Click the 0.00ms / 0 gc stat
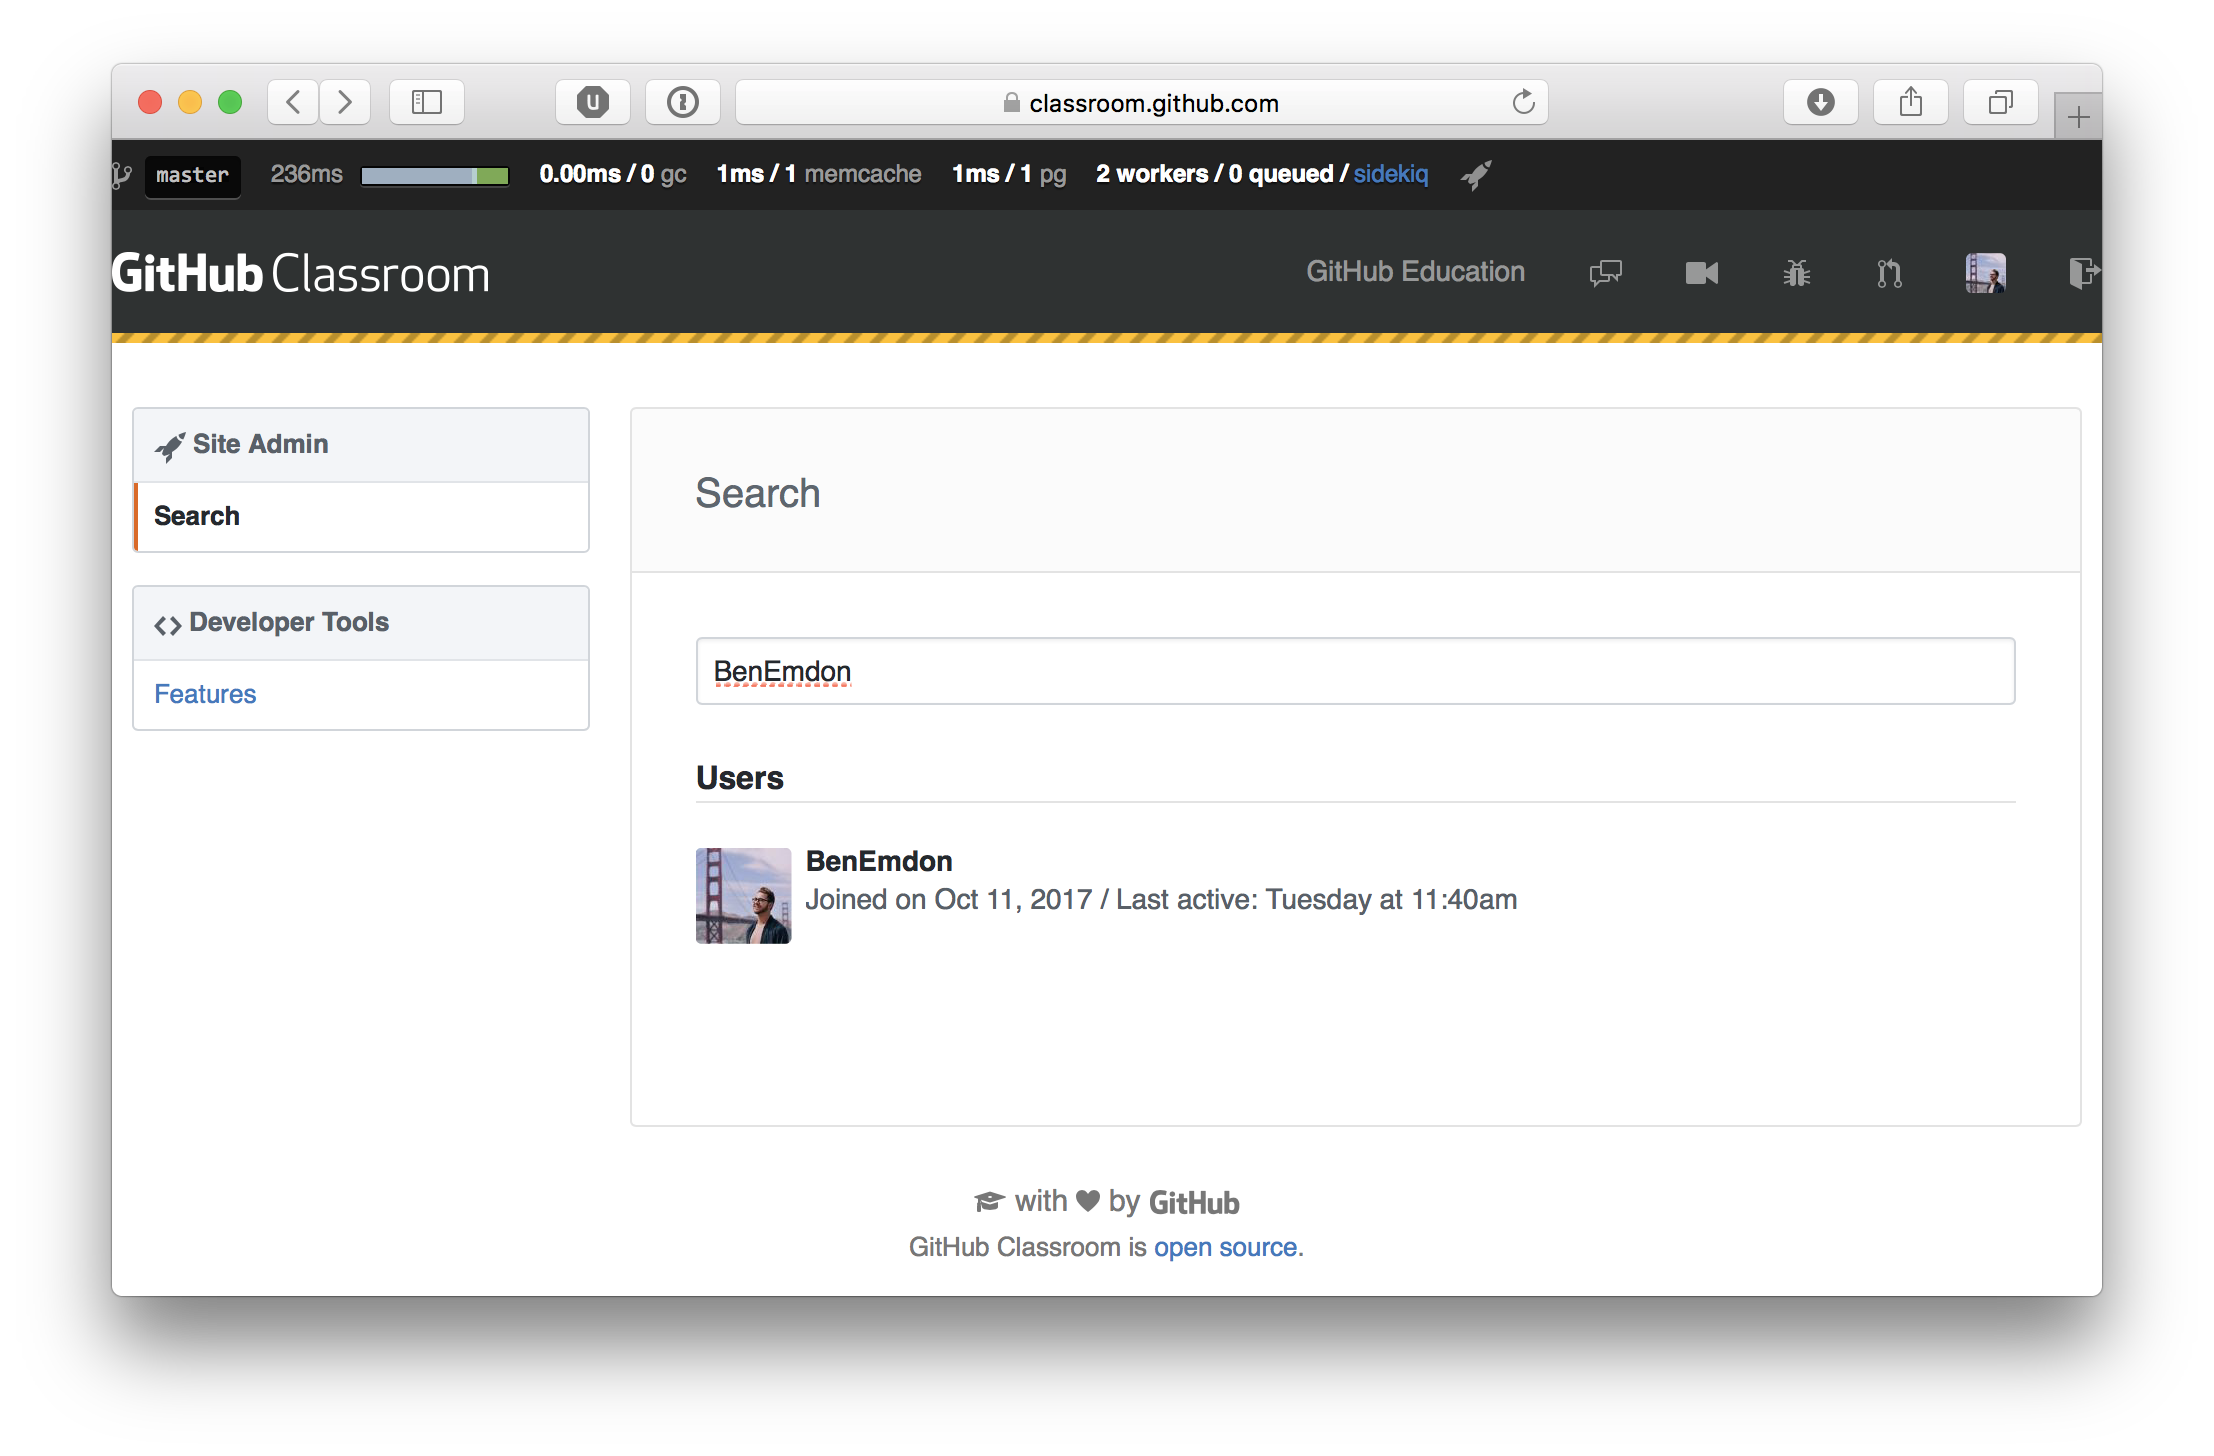This screenshot has height=1456, width=2214. (x=612, y=174)
